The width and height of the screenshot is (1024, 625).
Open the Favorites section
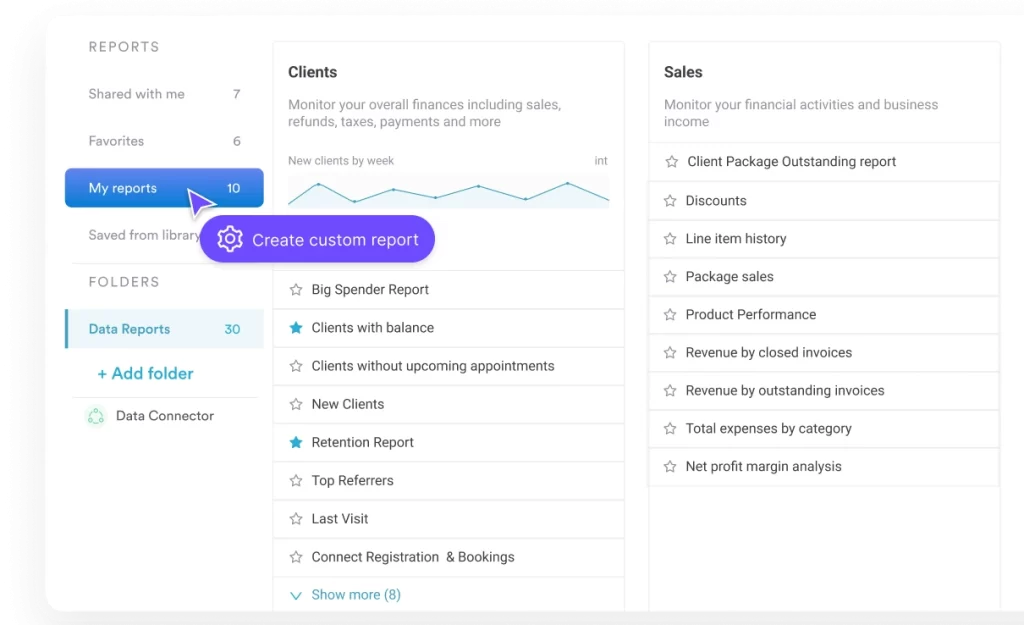coord(117,141)
